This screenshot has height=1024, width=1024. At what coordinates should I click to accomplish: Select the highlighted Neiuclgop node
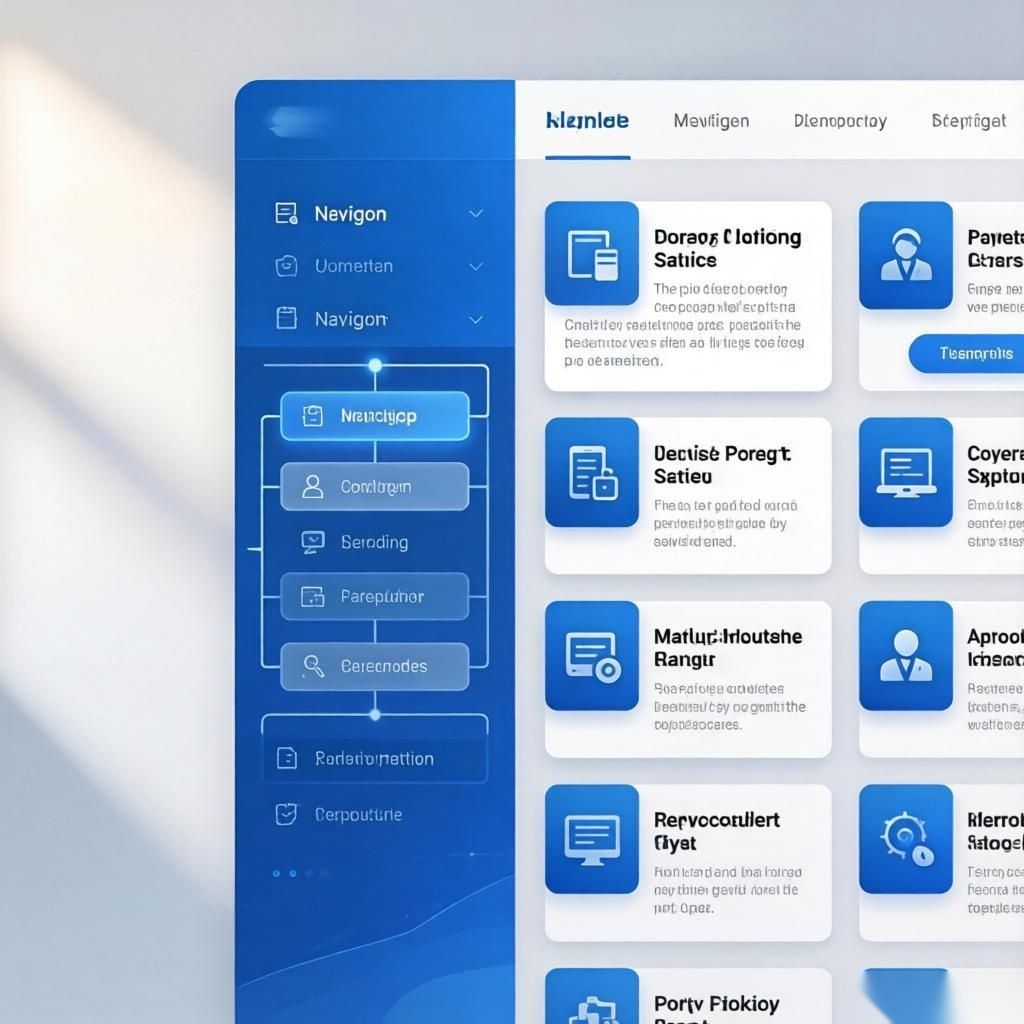(x=374, y=416)
